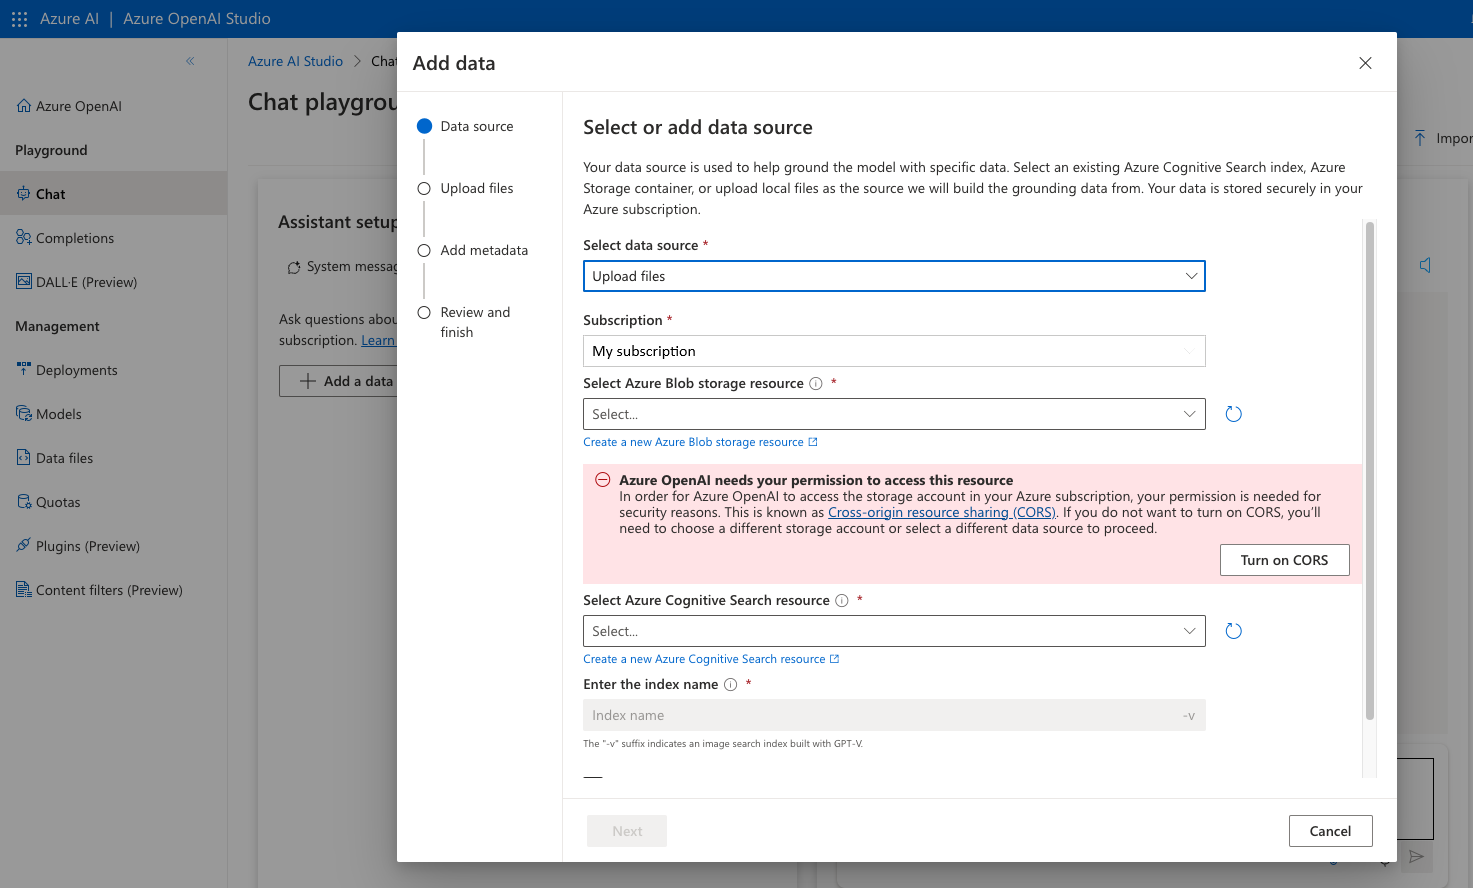This screenshot has height=888, width=1473.
Task: Click the speaker icon in chat panel
Action: (1425, 265)
